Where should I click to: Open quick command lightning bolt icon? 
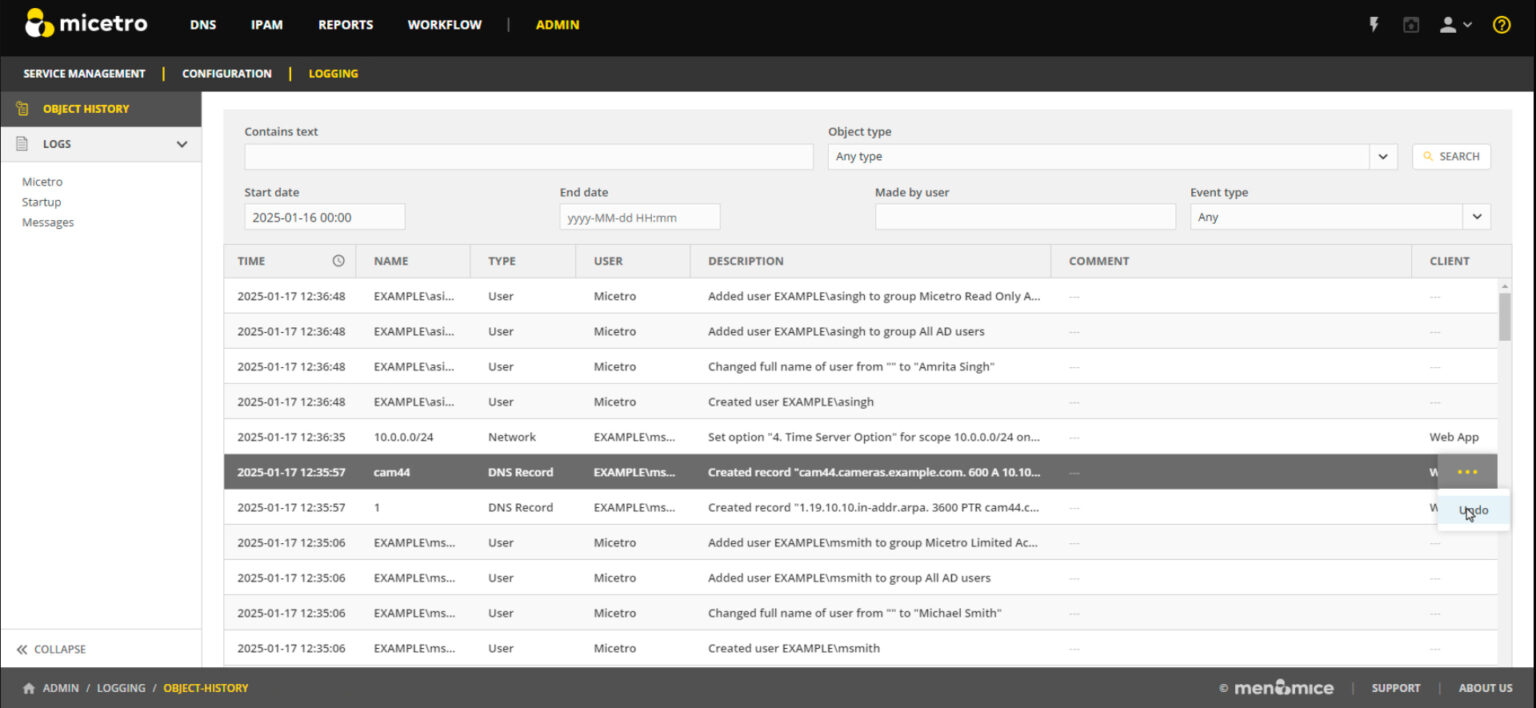point(1374,24)
